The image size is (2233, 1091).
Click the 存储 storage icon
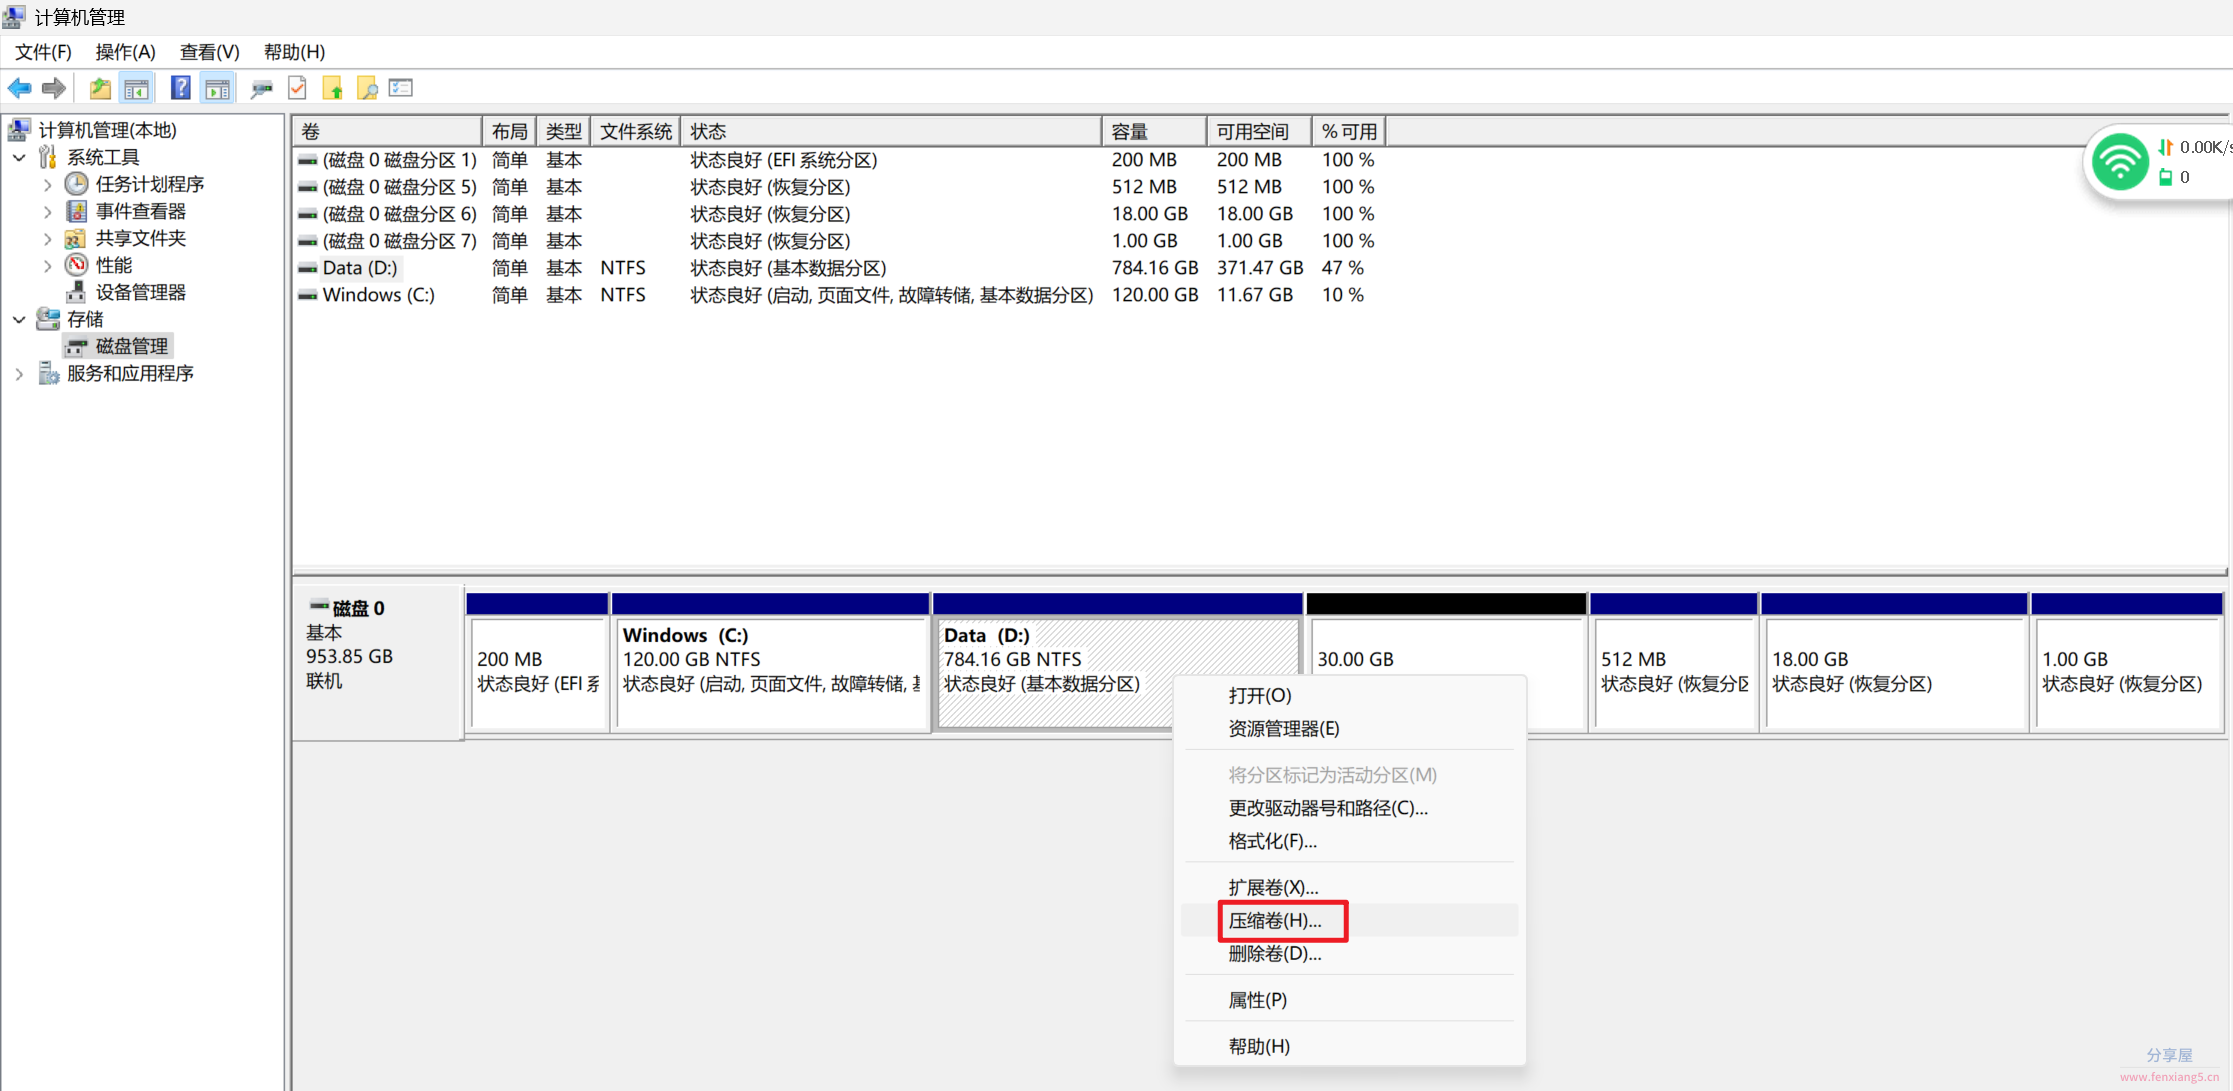click(x=48, y=319)
